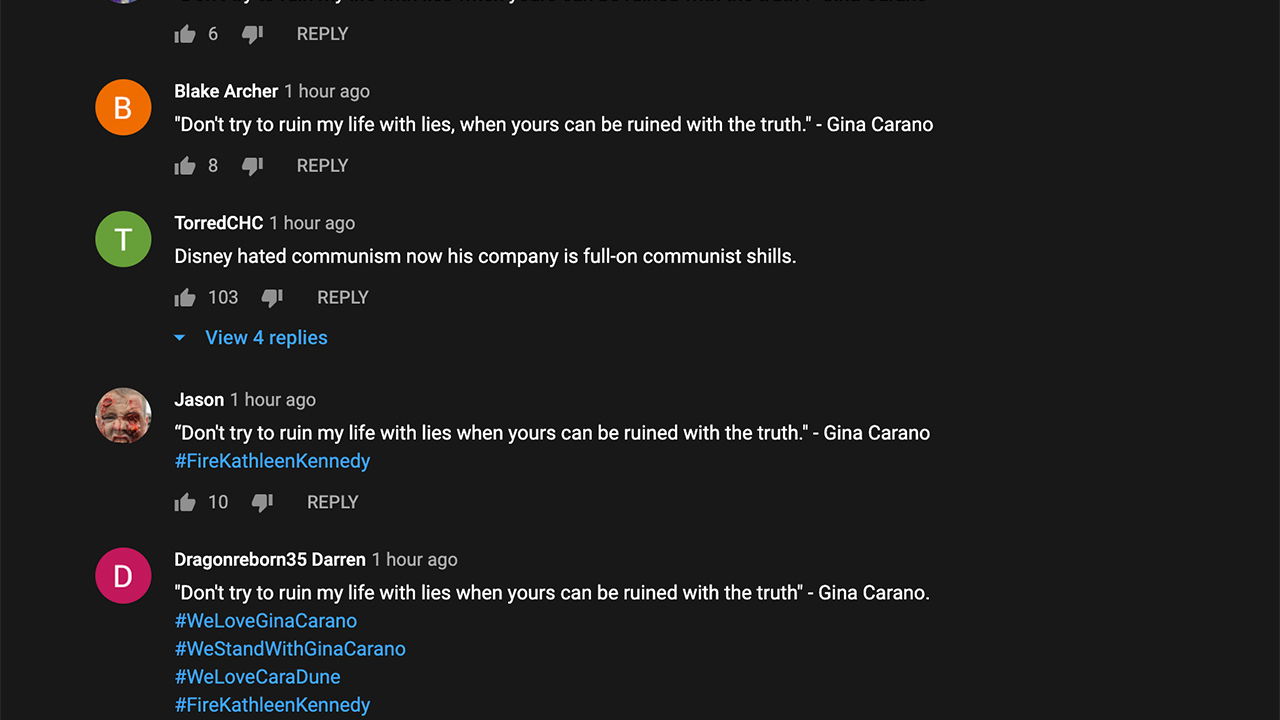
Task: Thumbs down the top comment with 6 likes
Action: (252, 34)
